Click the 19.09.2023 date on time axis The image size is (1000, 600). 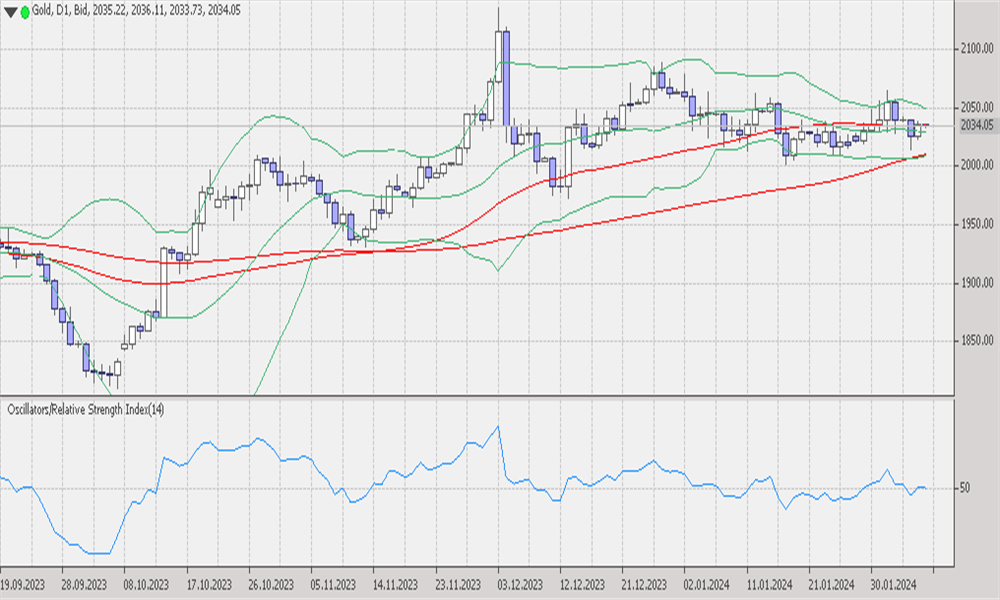coord(24,584)
